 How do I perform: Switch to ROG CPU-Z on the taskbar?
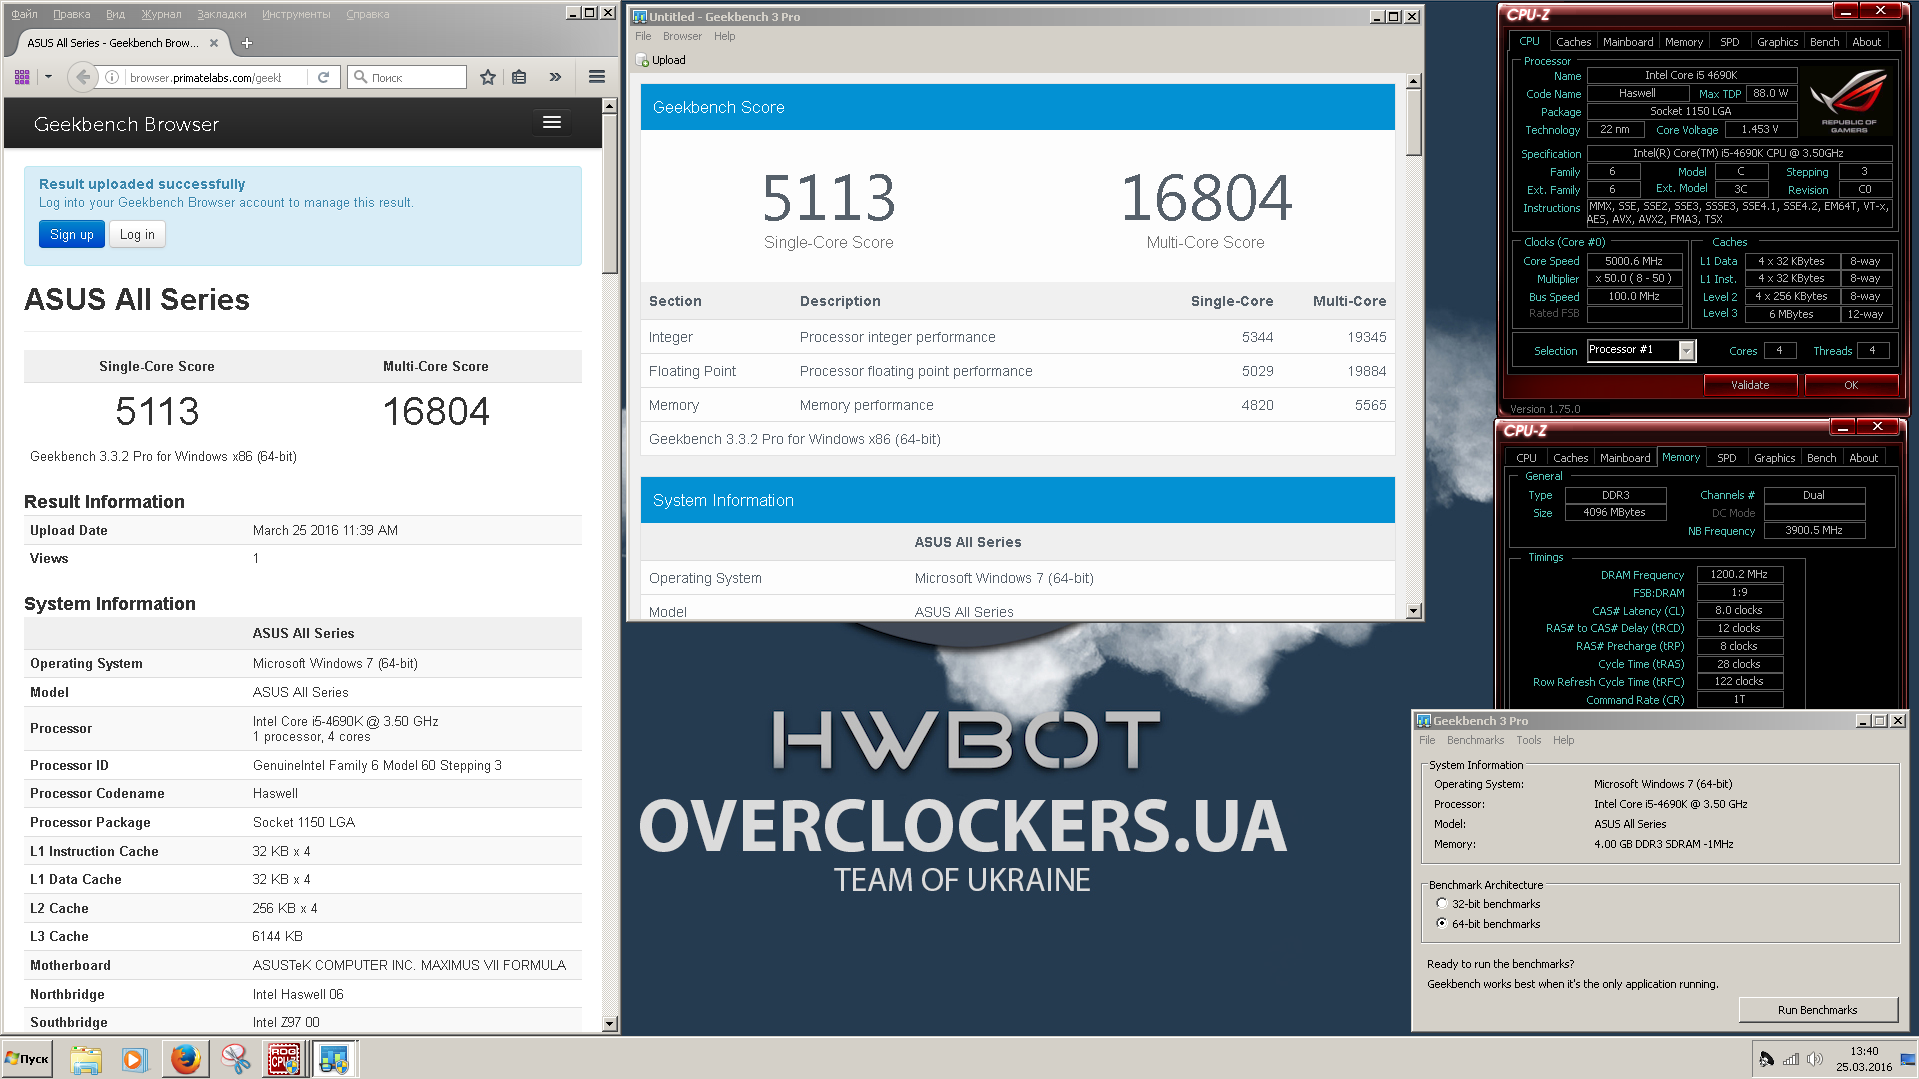(284, 1059)
